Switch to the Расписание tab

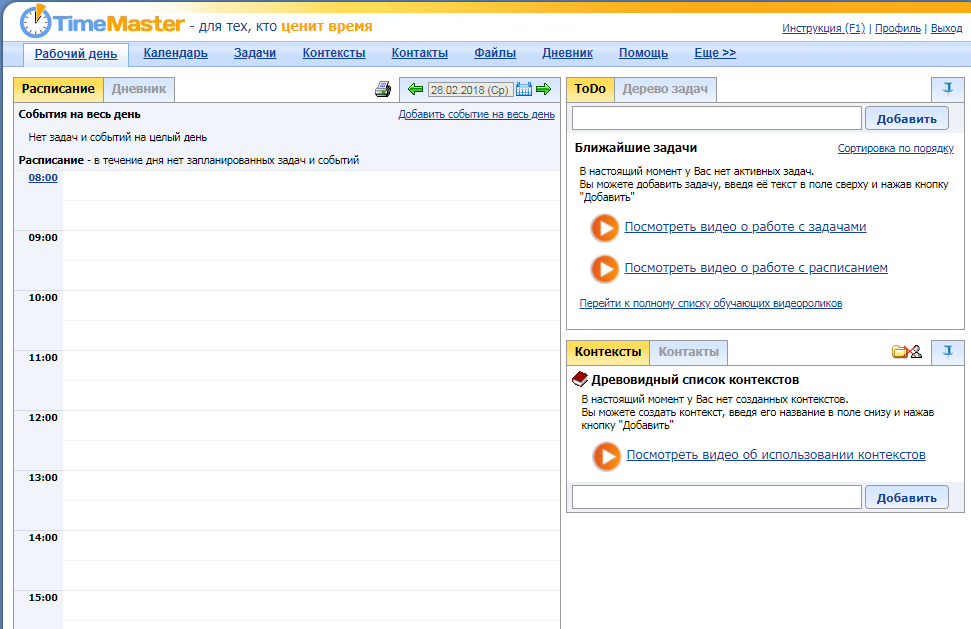point(58,89)
